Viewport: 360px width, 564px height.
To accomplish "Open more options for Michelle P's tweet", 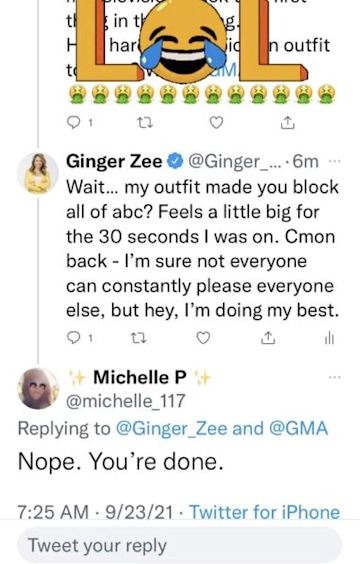I will coord(334,377).
